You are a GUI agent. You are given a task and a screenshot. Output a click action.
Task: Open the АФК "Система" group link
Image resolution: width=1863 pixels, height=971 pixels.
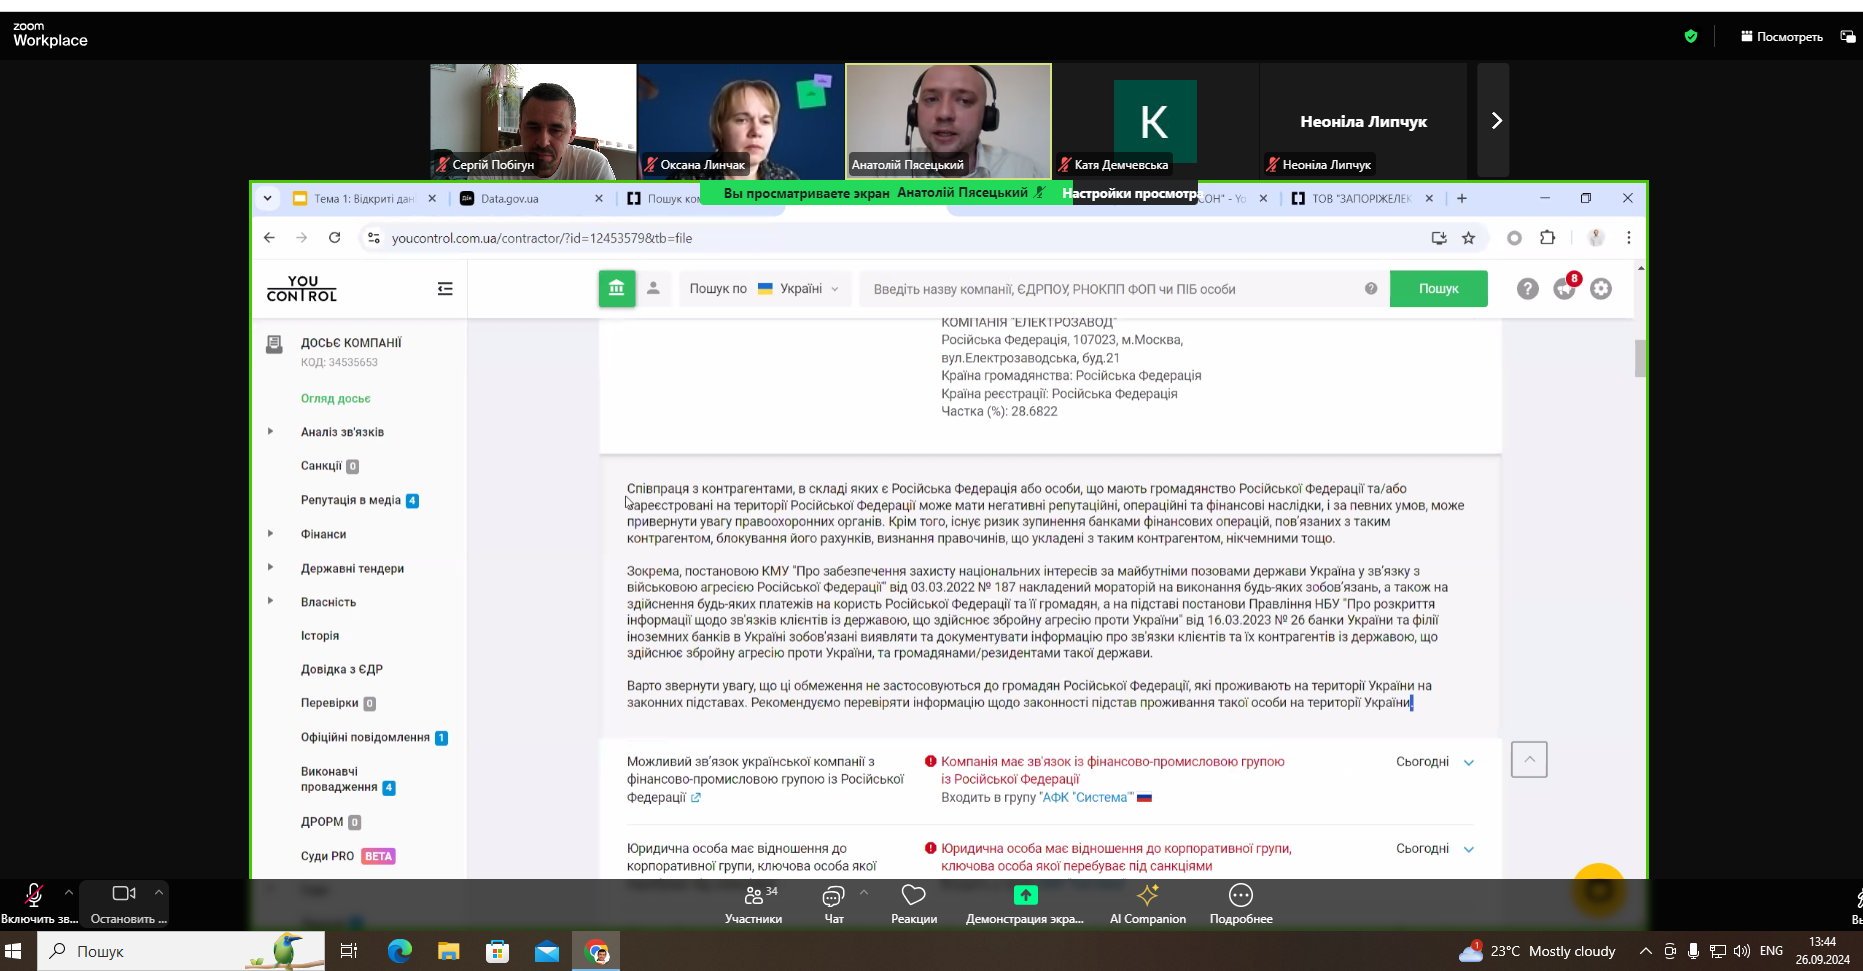1087,797
